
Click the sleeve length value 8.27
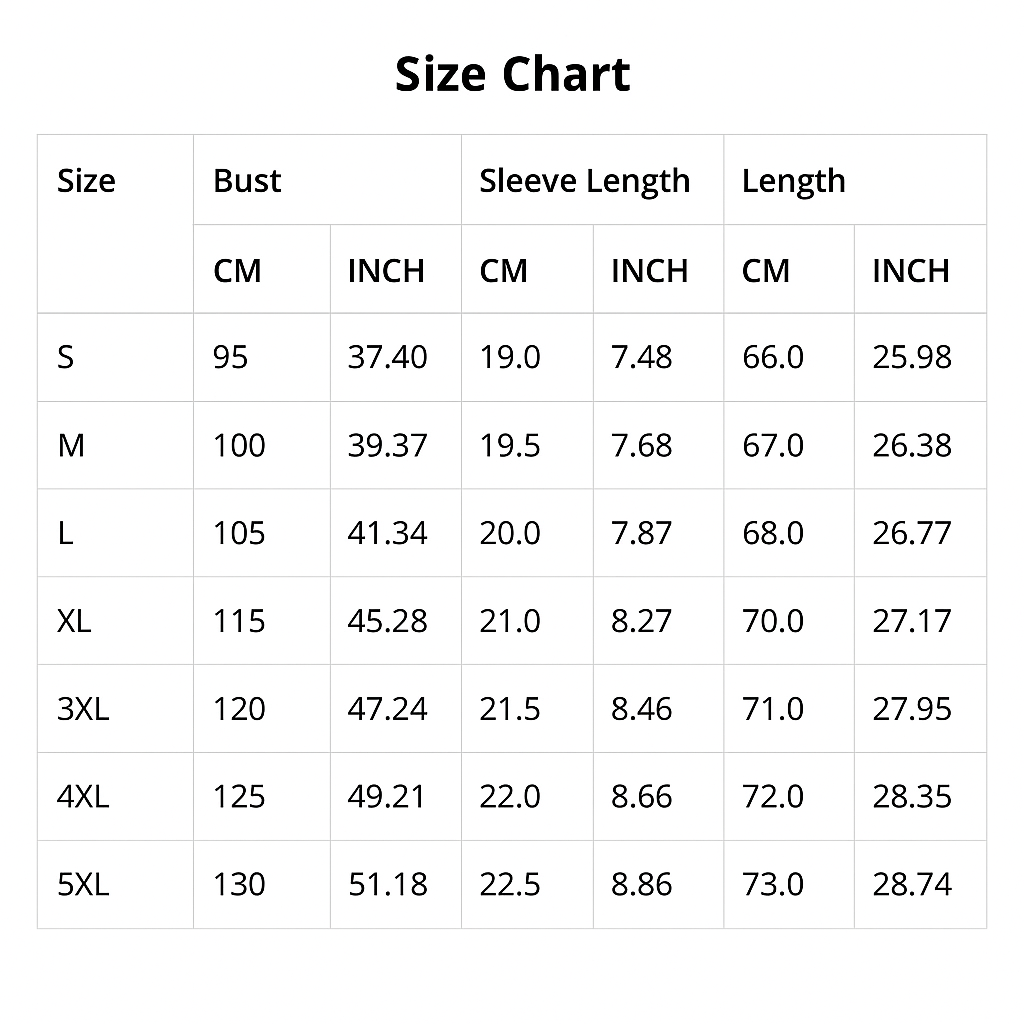tap(641, 621)
